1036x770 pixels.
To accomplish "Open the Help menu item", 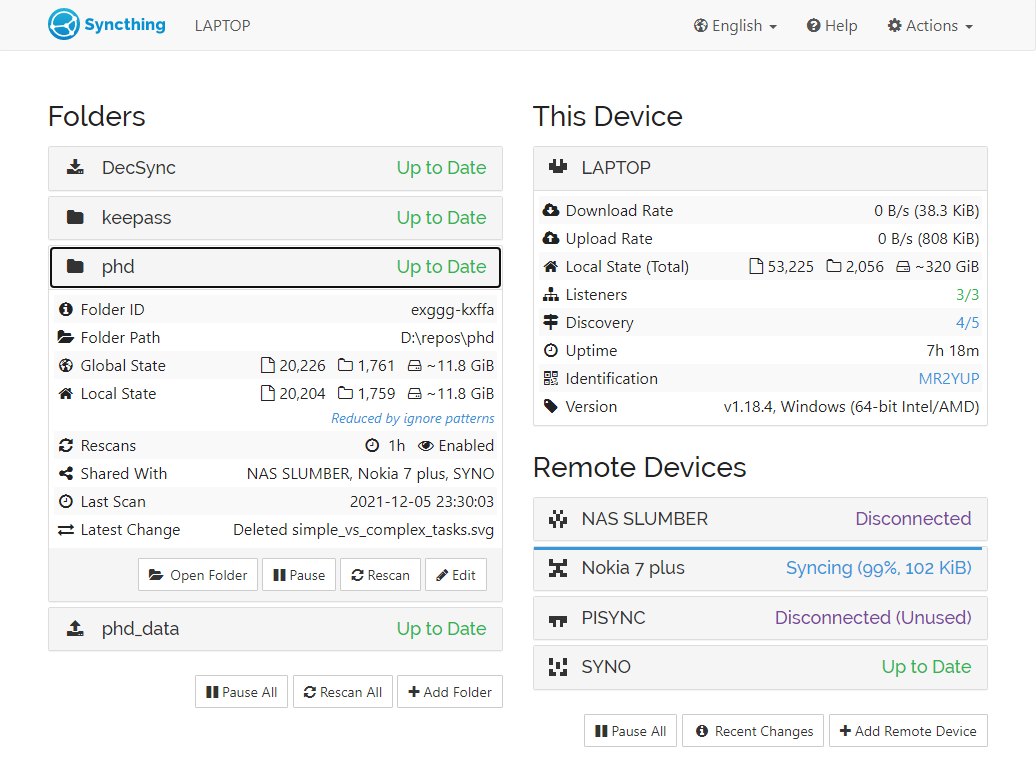I will 832,26.
